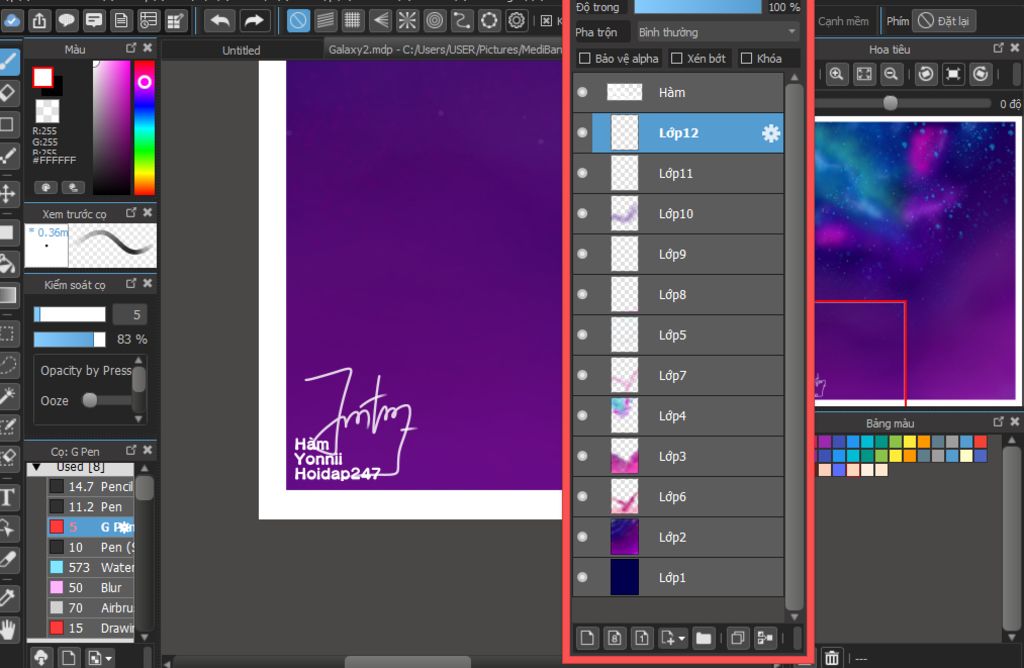Image resolution: width=1024 pixels, height=668 pixels.
Task: Enable concentric circle snap
Action: pos(434,21)
